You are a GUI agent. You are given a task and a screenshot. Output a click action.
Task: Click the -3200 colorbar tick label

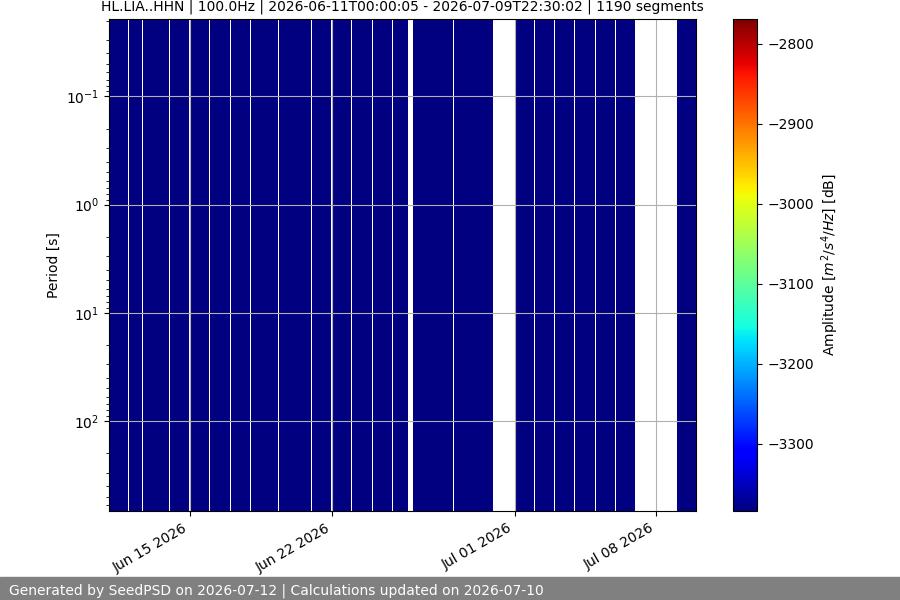point(791,364)
